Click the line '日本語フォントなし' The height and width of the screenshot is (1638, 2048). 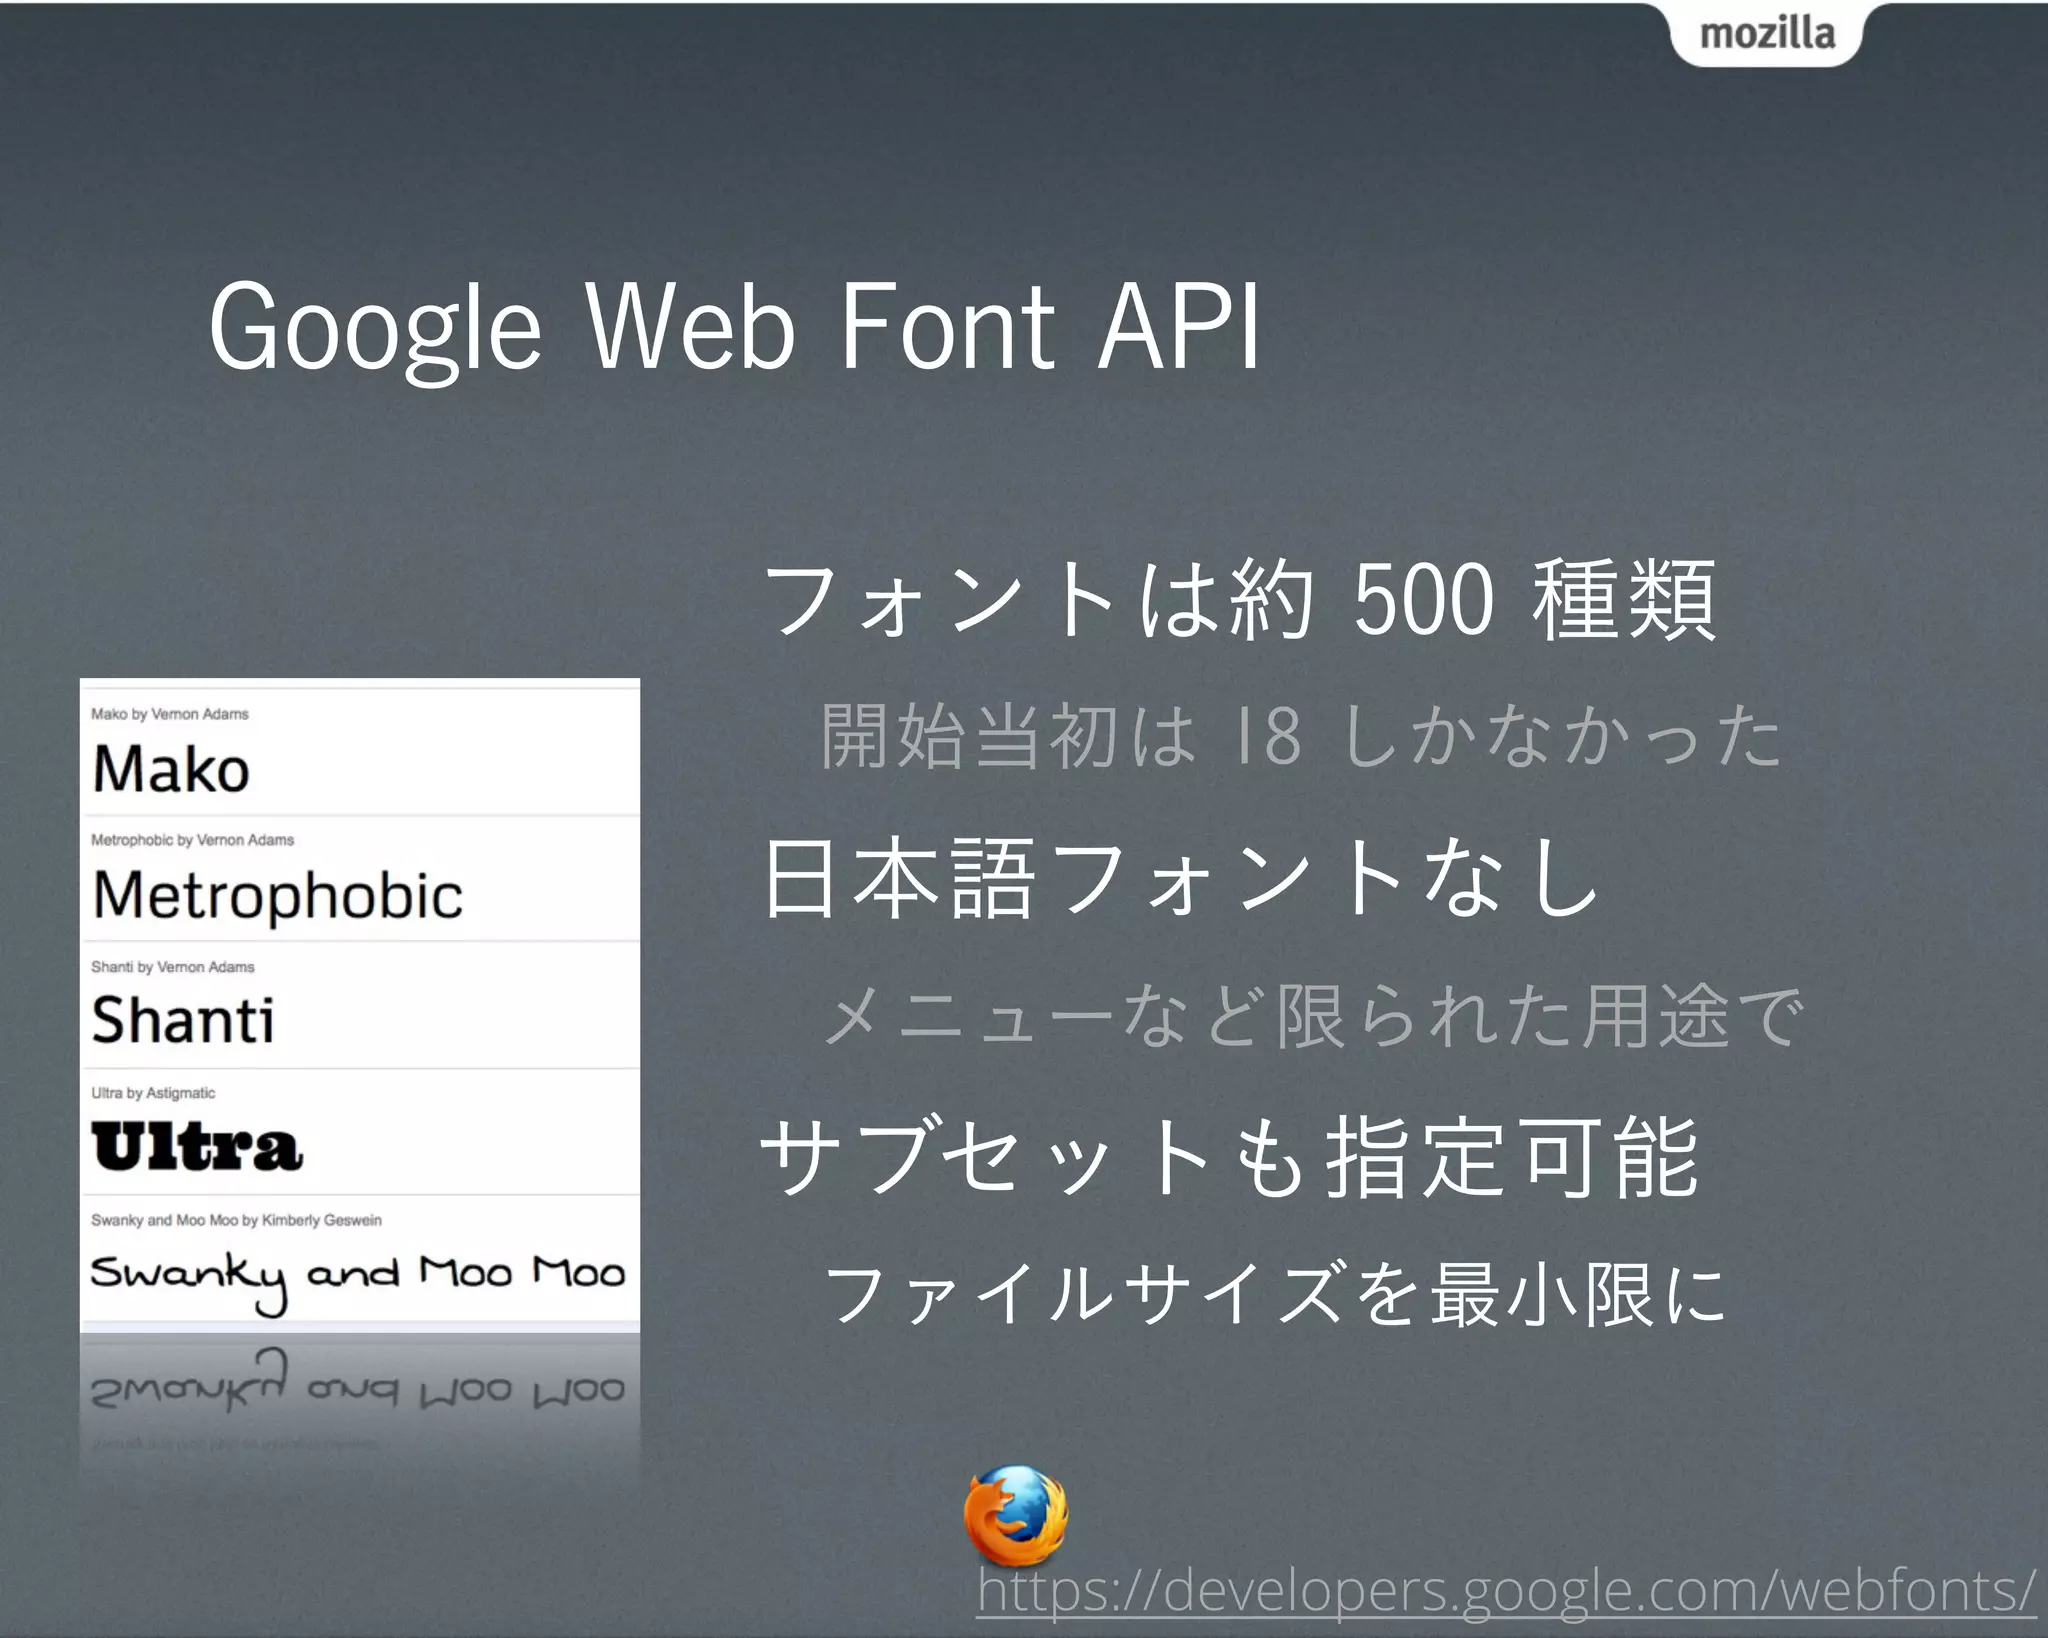click(x=1180, y=877)
